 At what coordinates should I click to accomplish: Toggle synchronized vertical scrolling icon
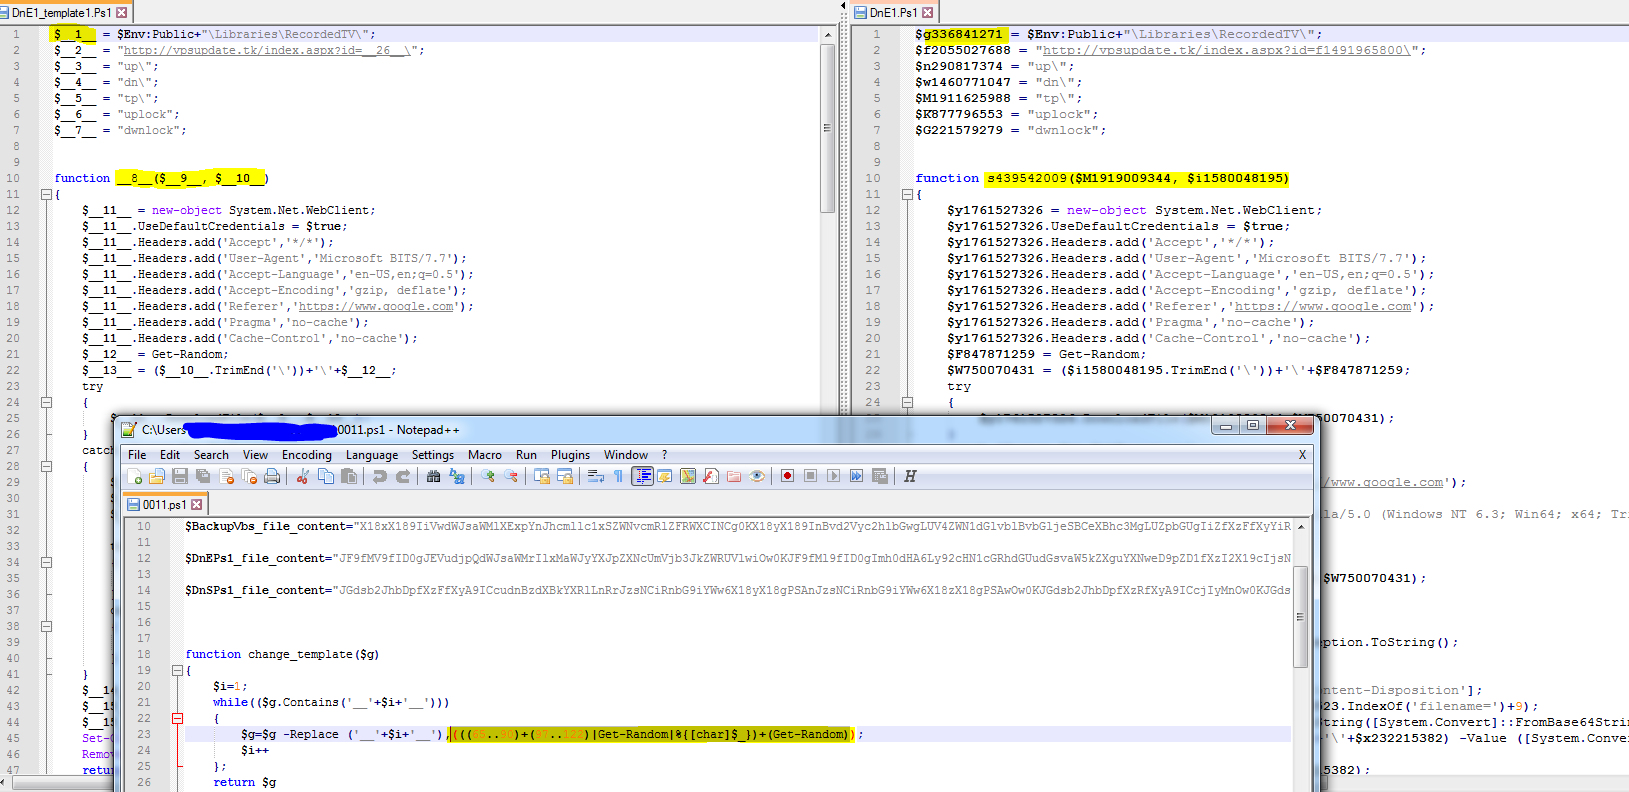click(542, 476)
